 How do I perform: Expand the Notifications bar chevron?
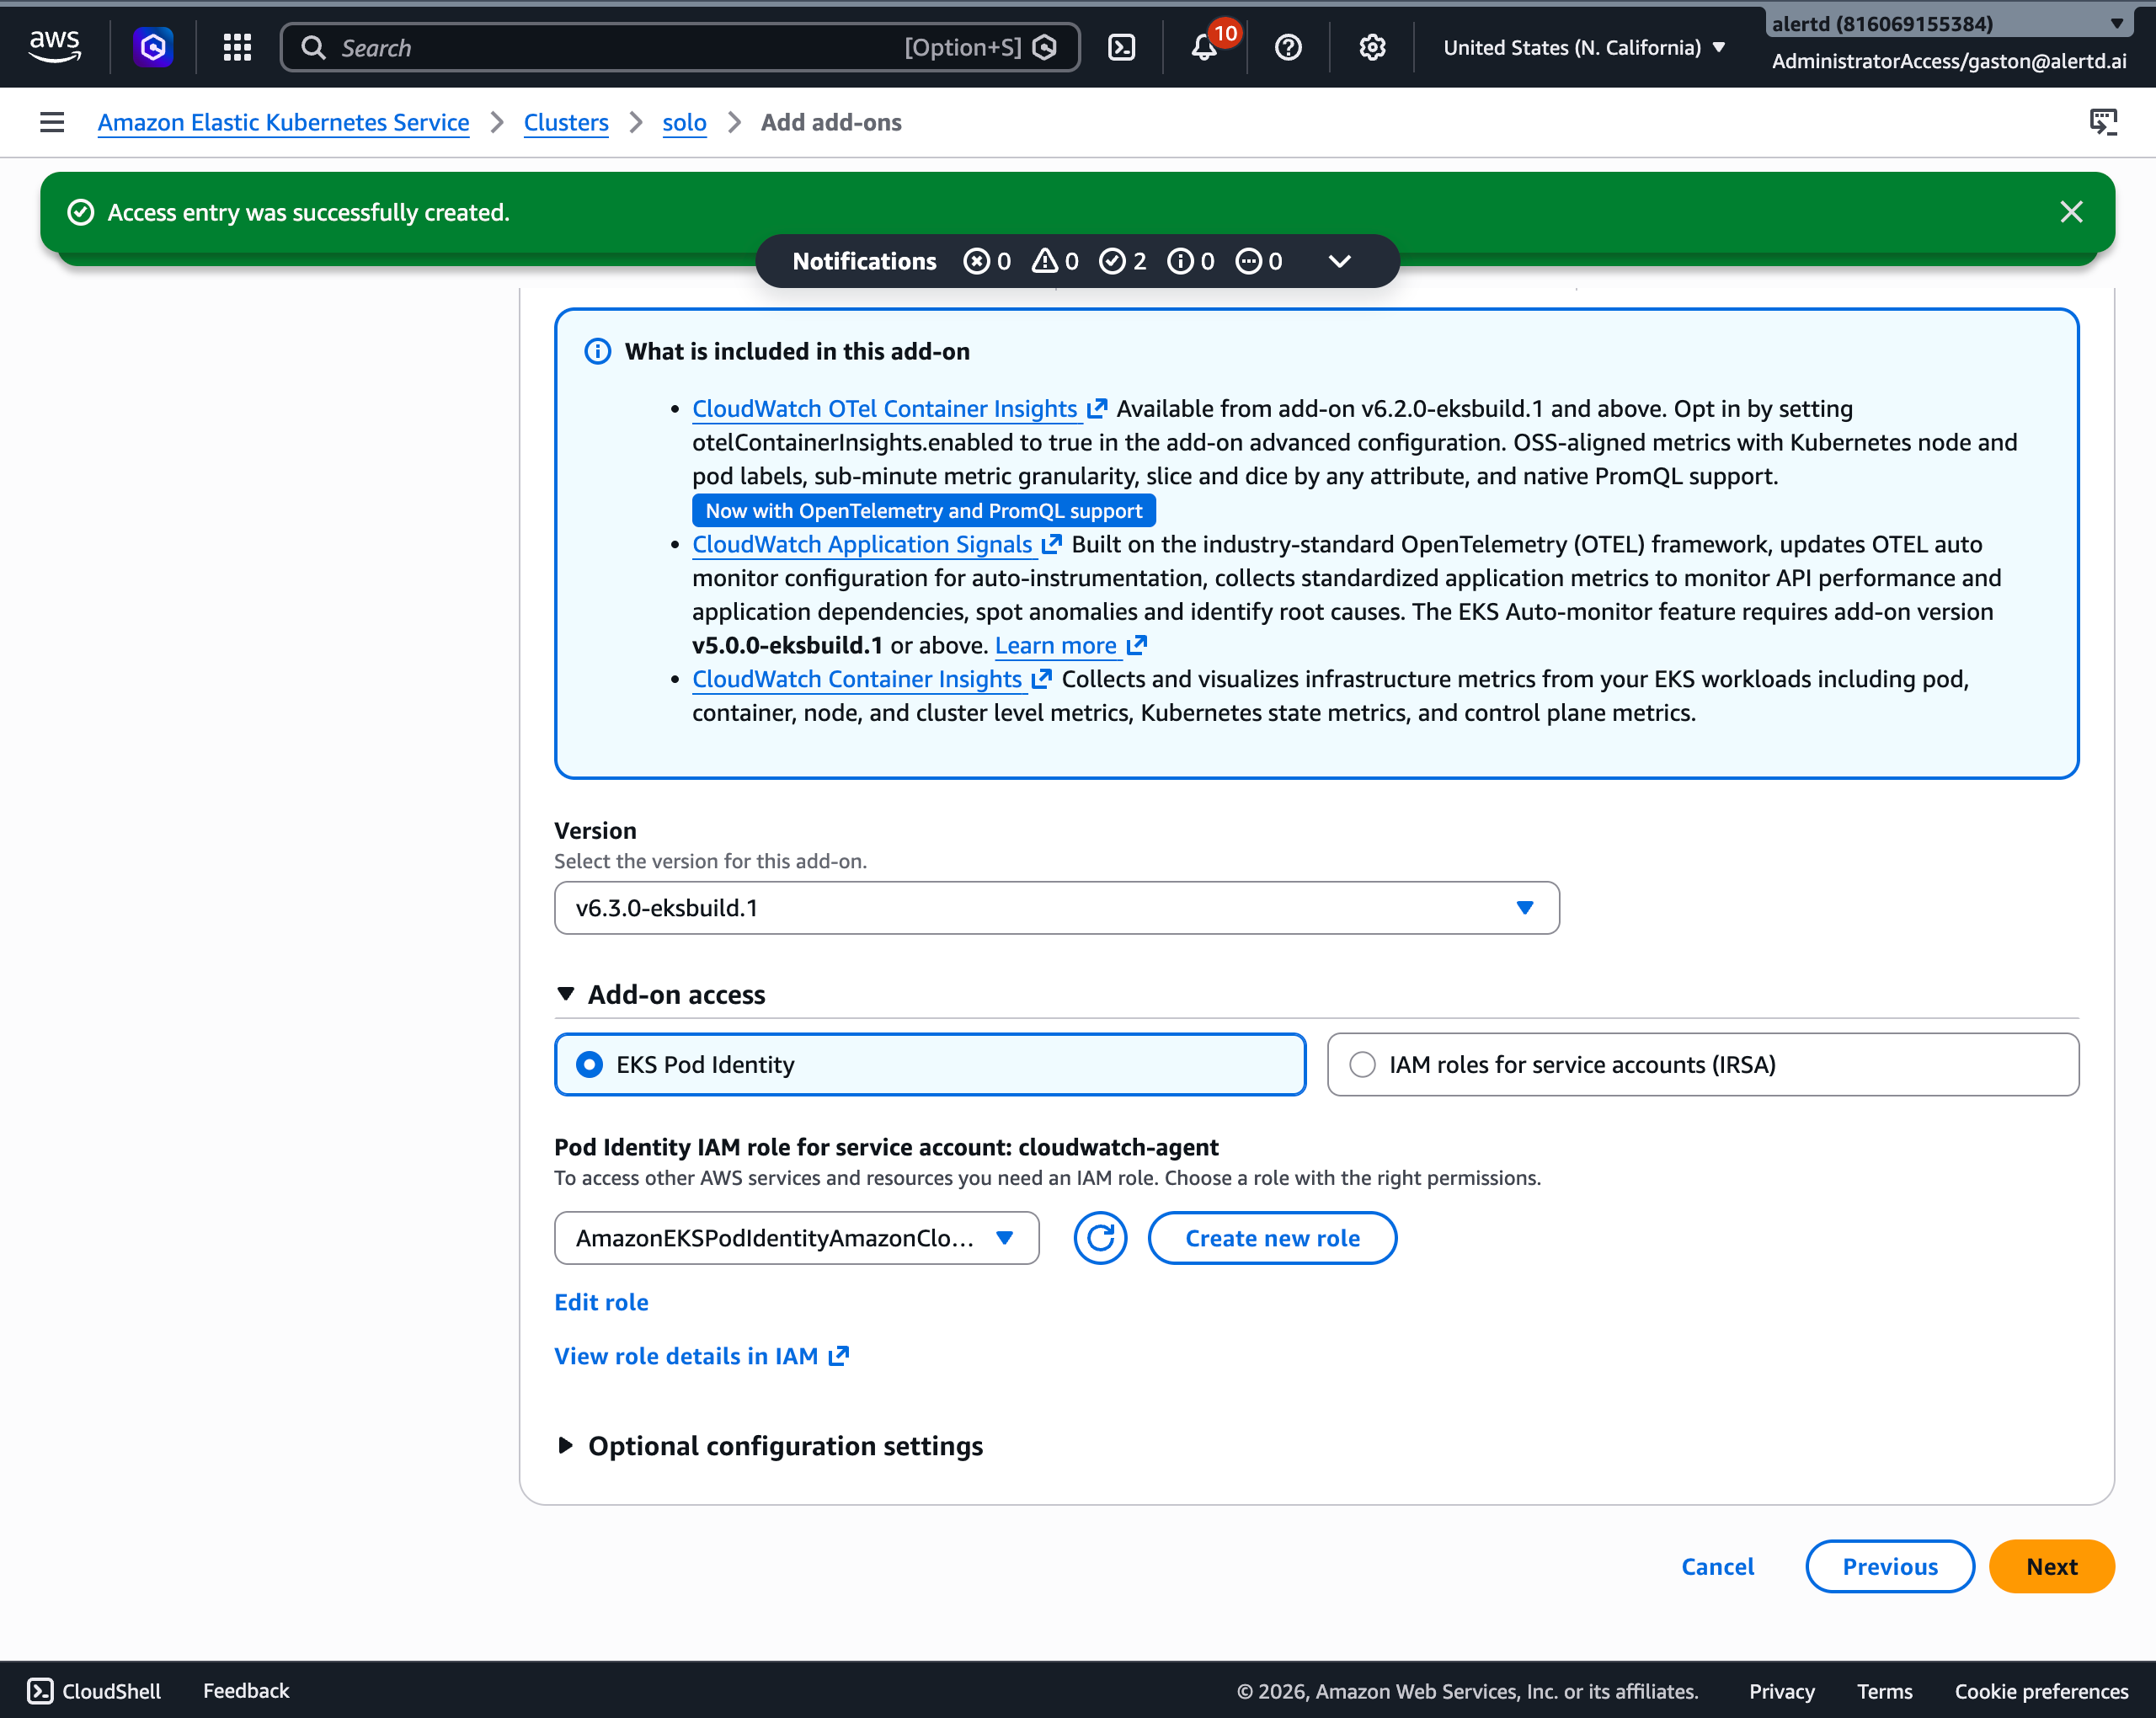click(1339, 261)
